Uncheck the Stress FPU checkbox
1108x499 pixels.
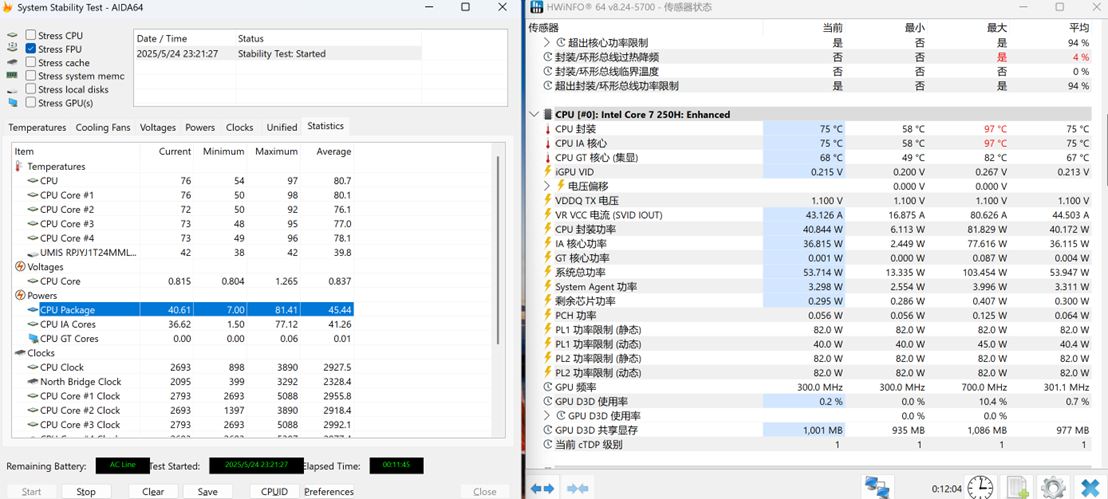31,49
